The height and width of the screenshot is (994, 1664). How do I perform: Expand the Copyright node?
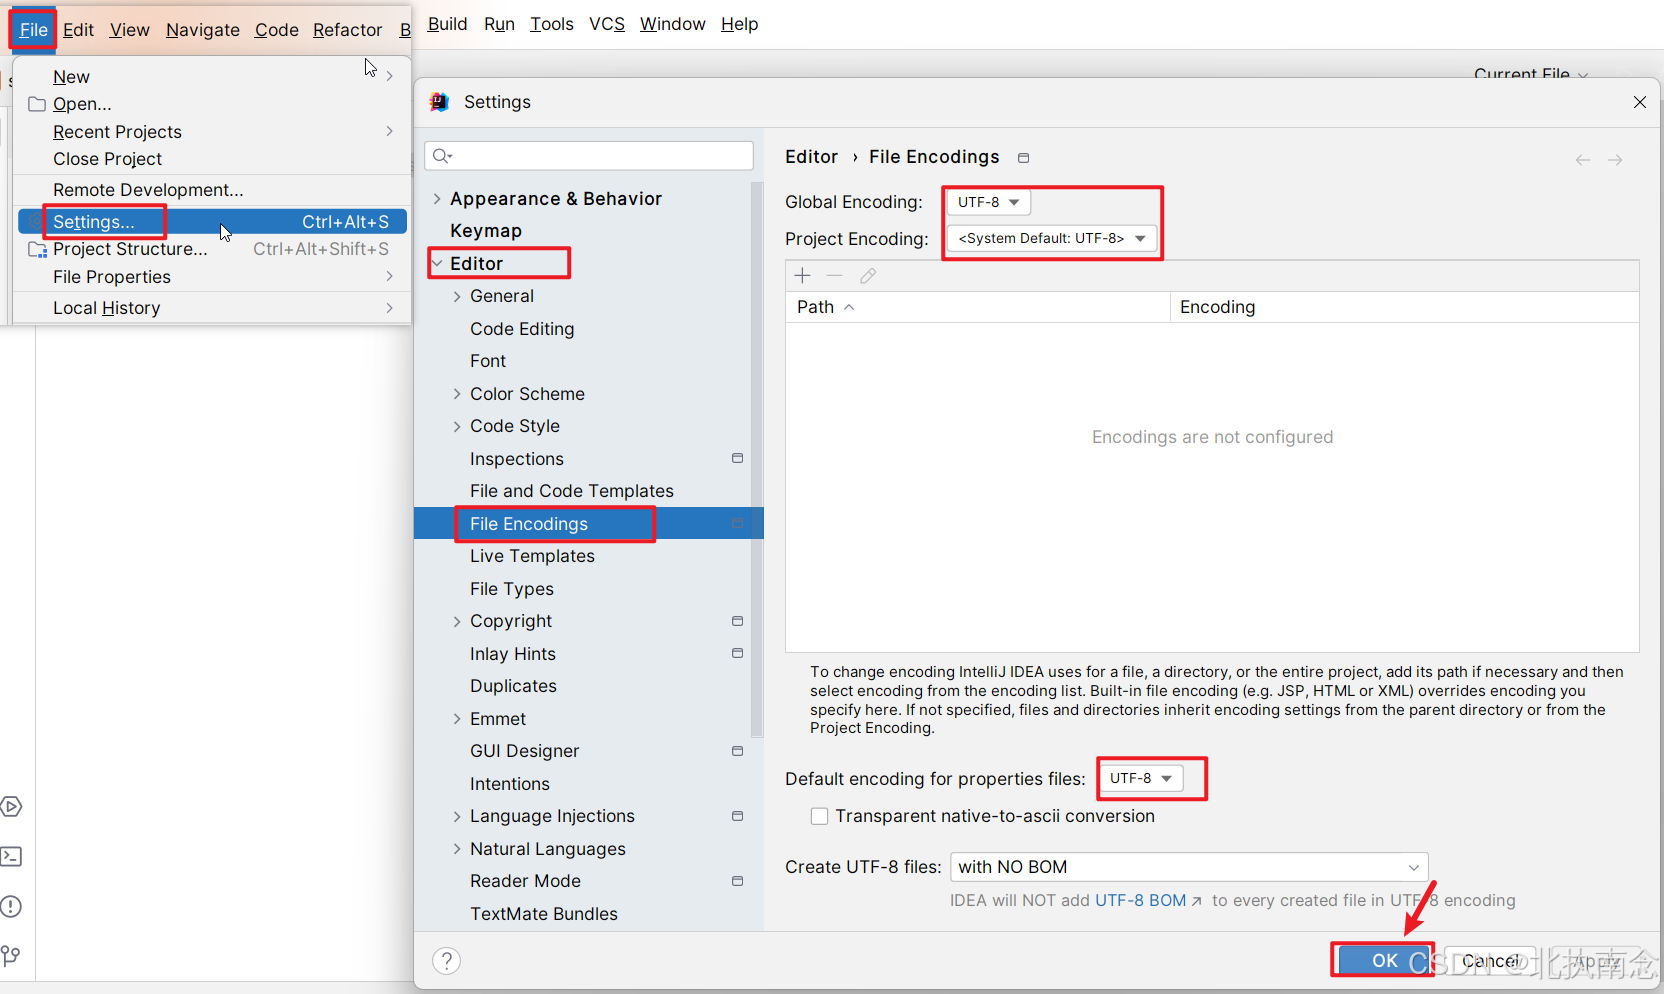(457, 621)
